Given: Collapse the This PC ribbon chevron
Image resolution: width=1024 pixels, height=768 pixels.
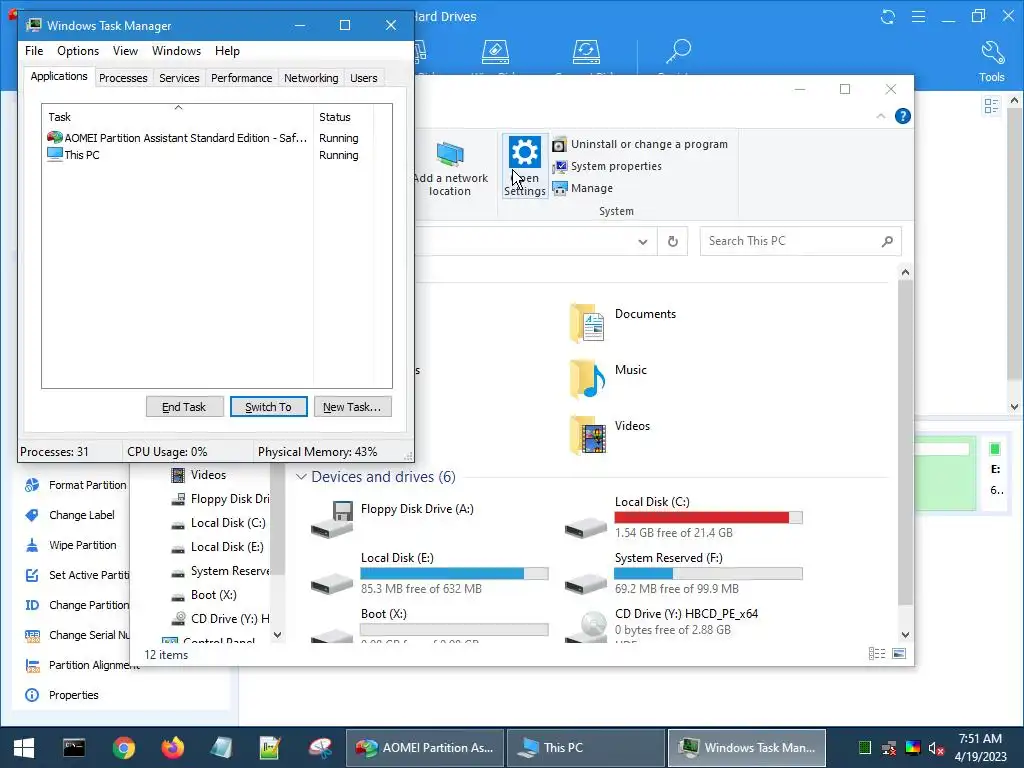Looking at the screenshot, I should tap(880, 116).
